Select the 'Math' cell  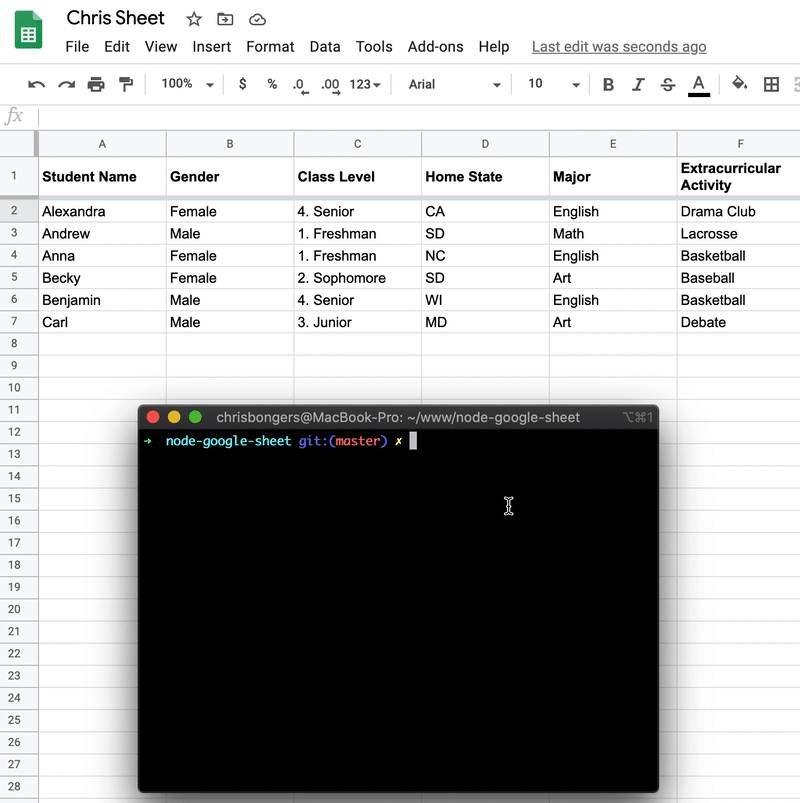pyautogui.click(x=613, y=234)
